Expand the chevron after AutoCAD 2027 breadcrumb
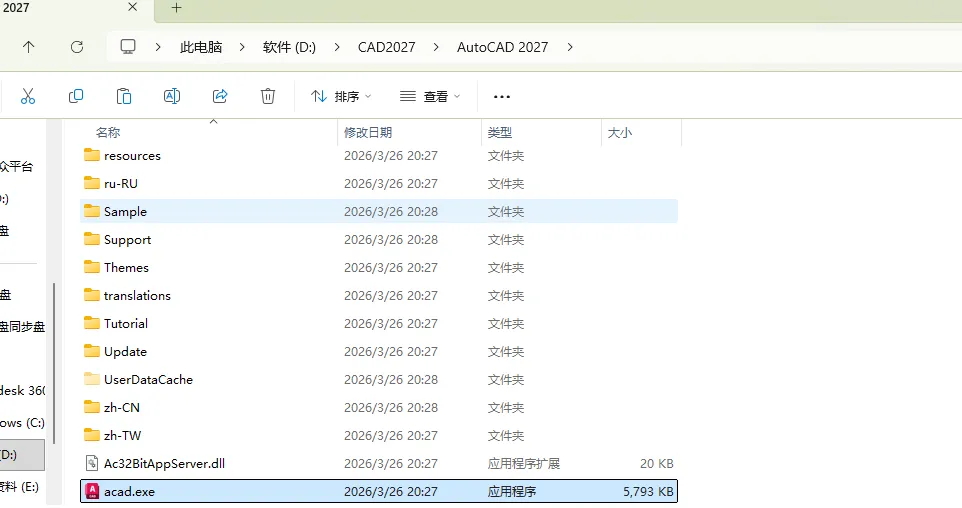962x508 pixels. click(x=570, y=47)
